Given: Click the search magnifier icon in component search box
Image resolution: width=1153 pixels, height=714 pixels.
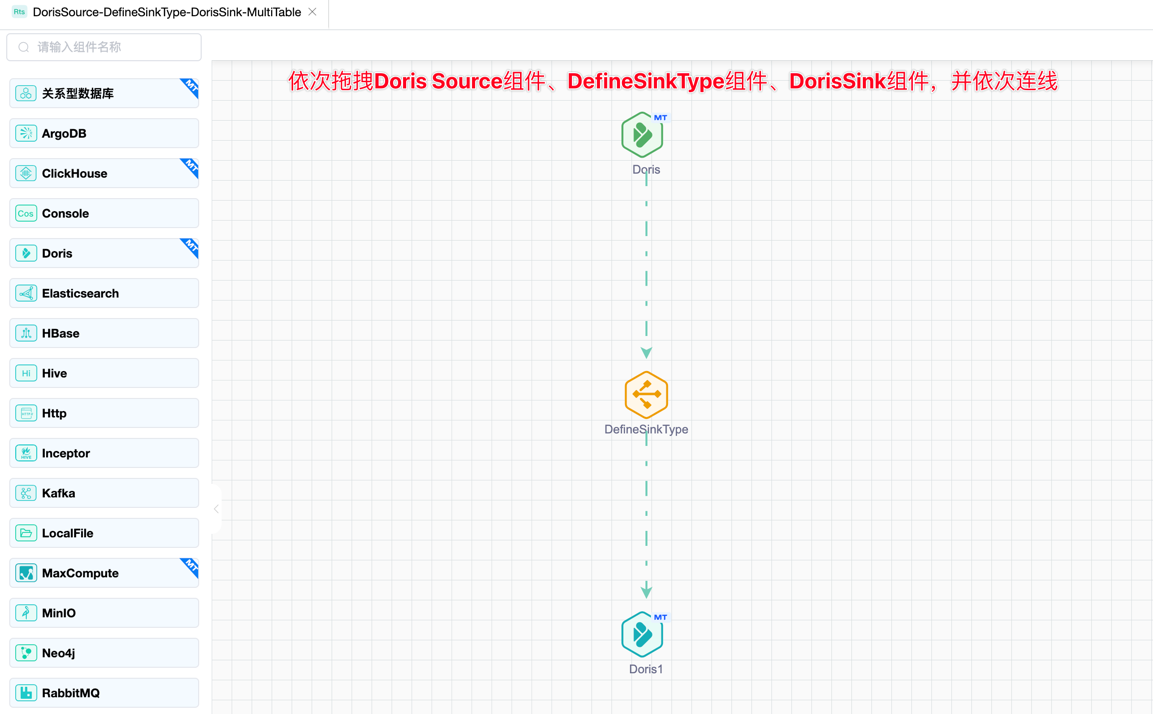Looking at the screenshot, I should coord(24,47).
